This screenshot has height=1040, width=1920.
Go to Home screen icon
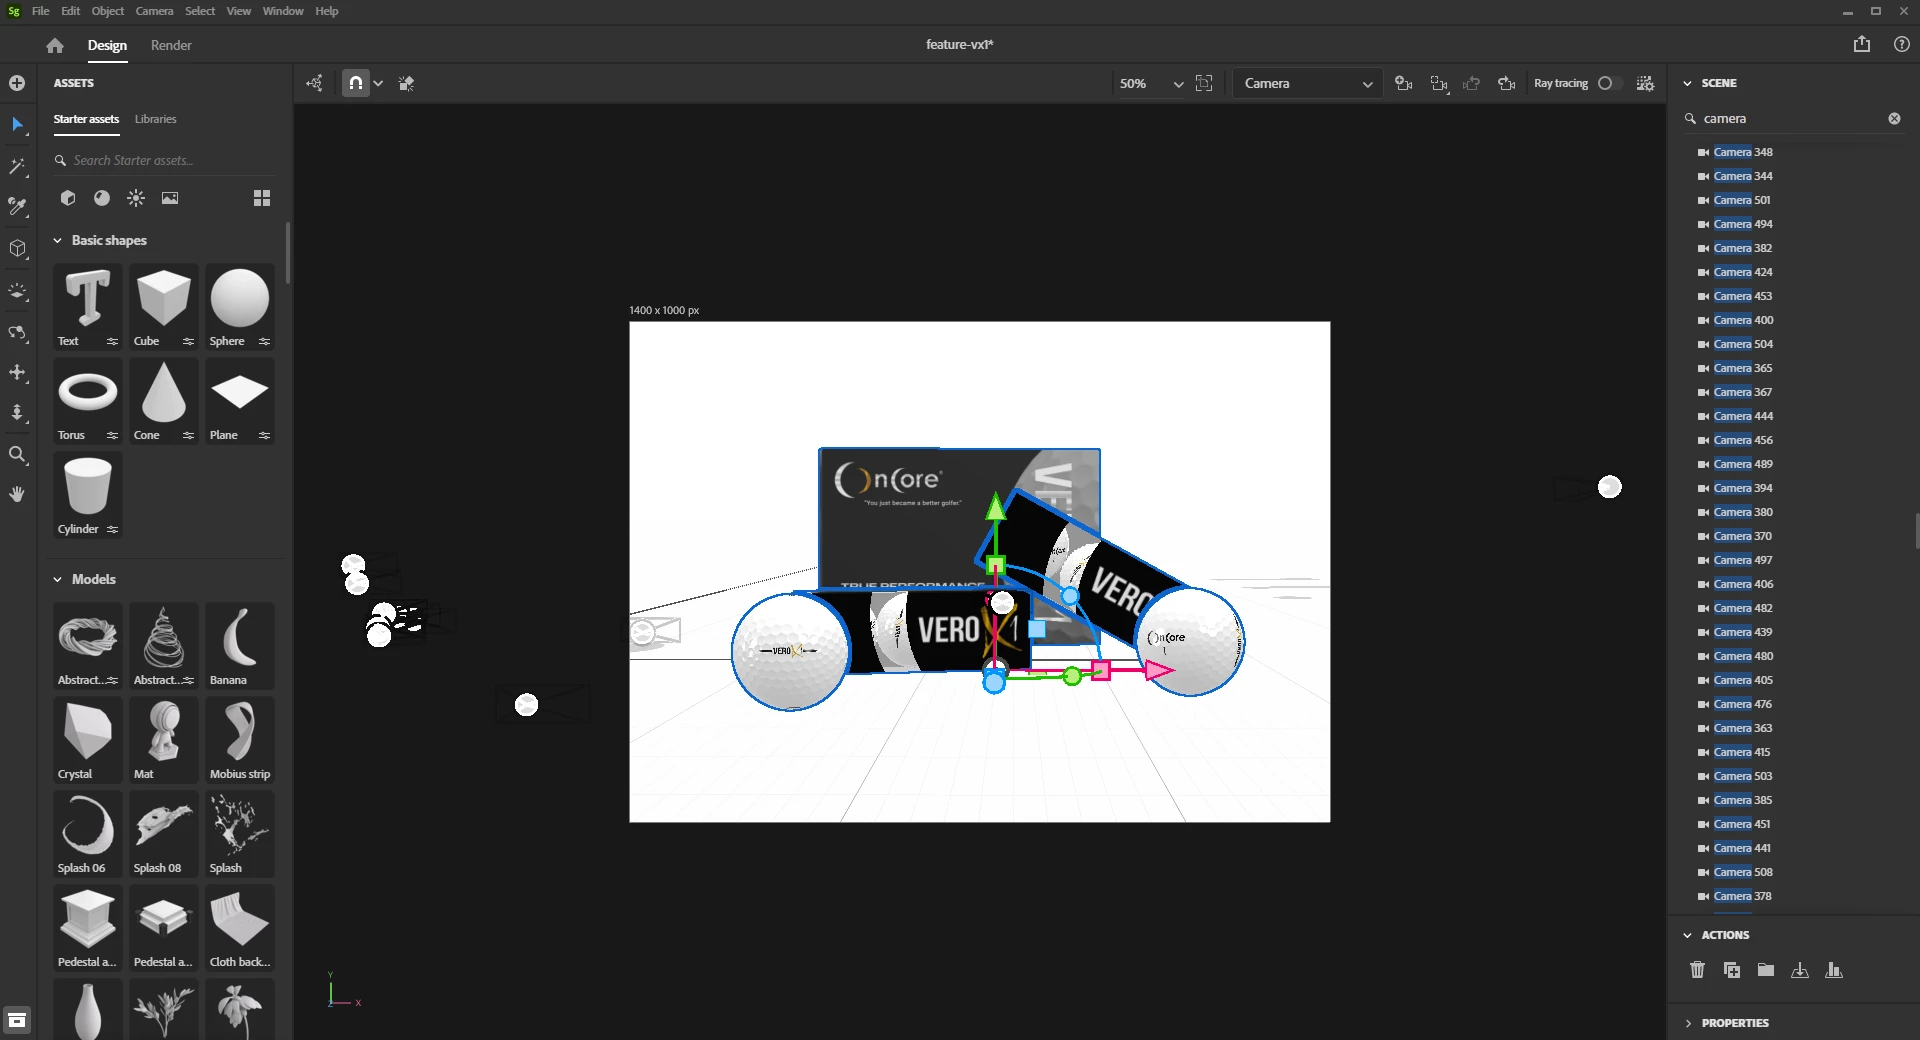click(55, 45)
